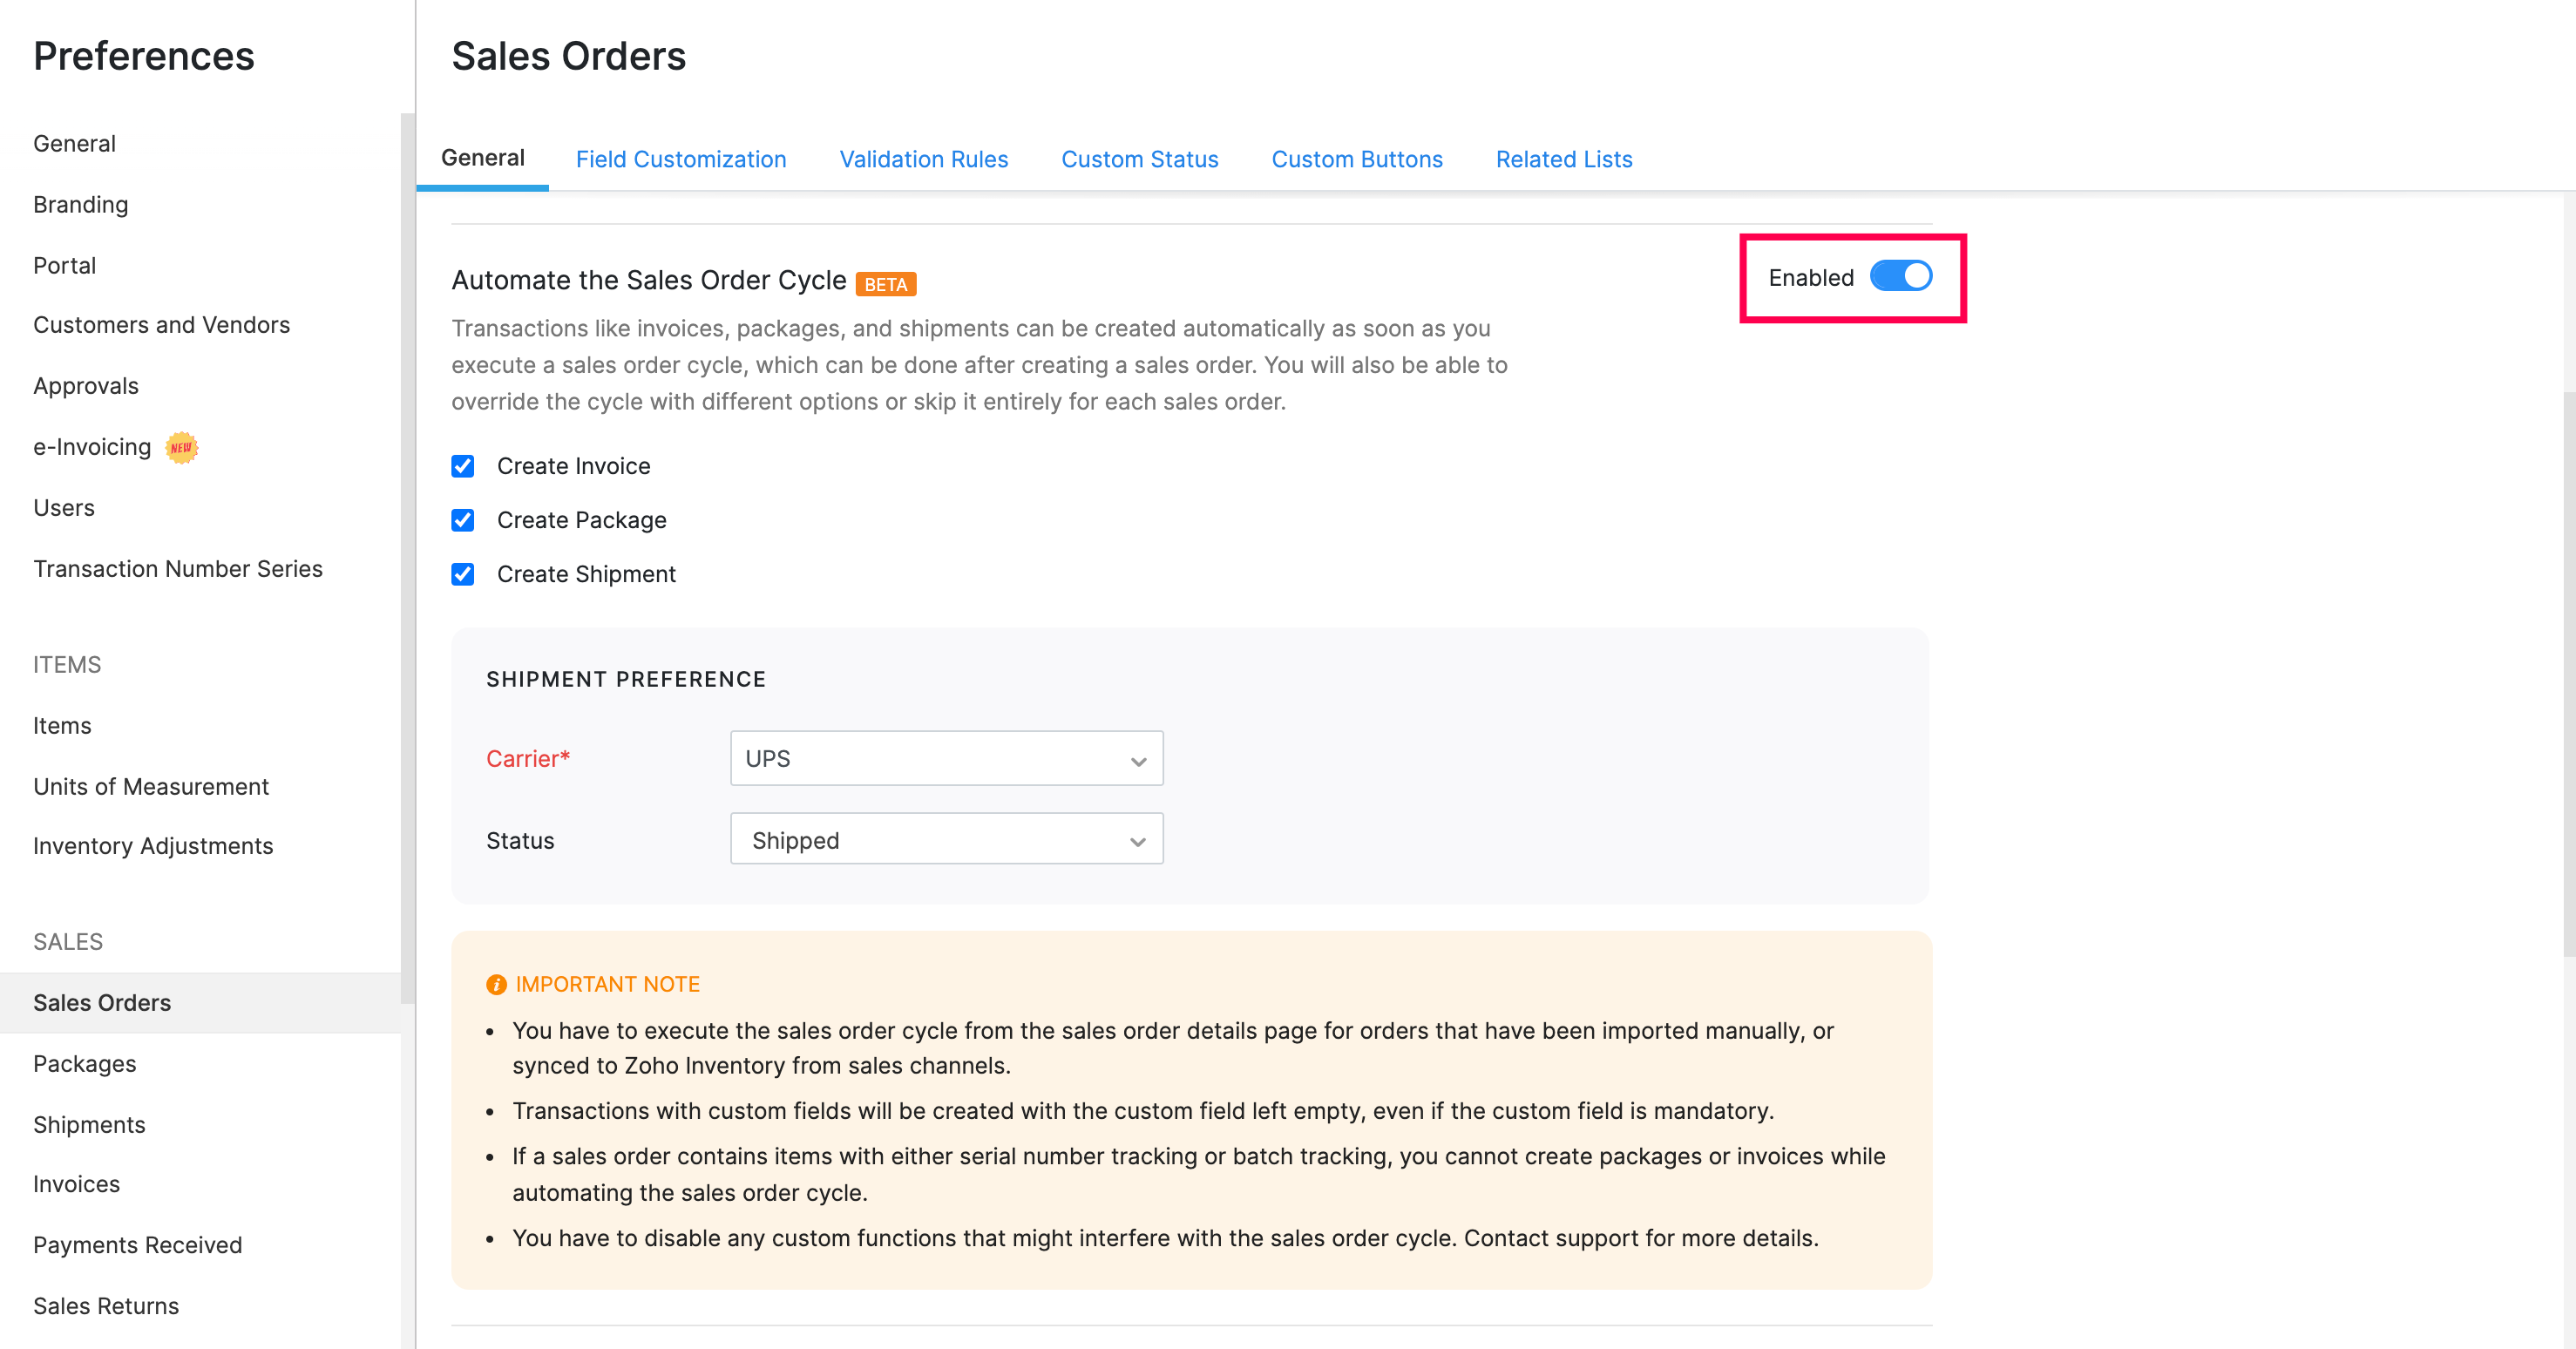The height and width of the screenshot is (1349, 2576).
Task: Open Transaction Number Series preferences
Action: pyautogui.click(x=178, y=568)
